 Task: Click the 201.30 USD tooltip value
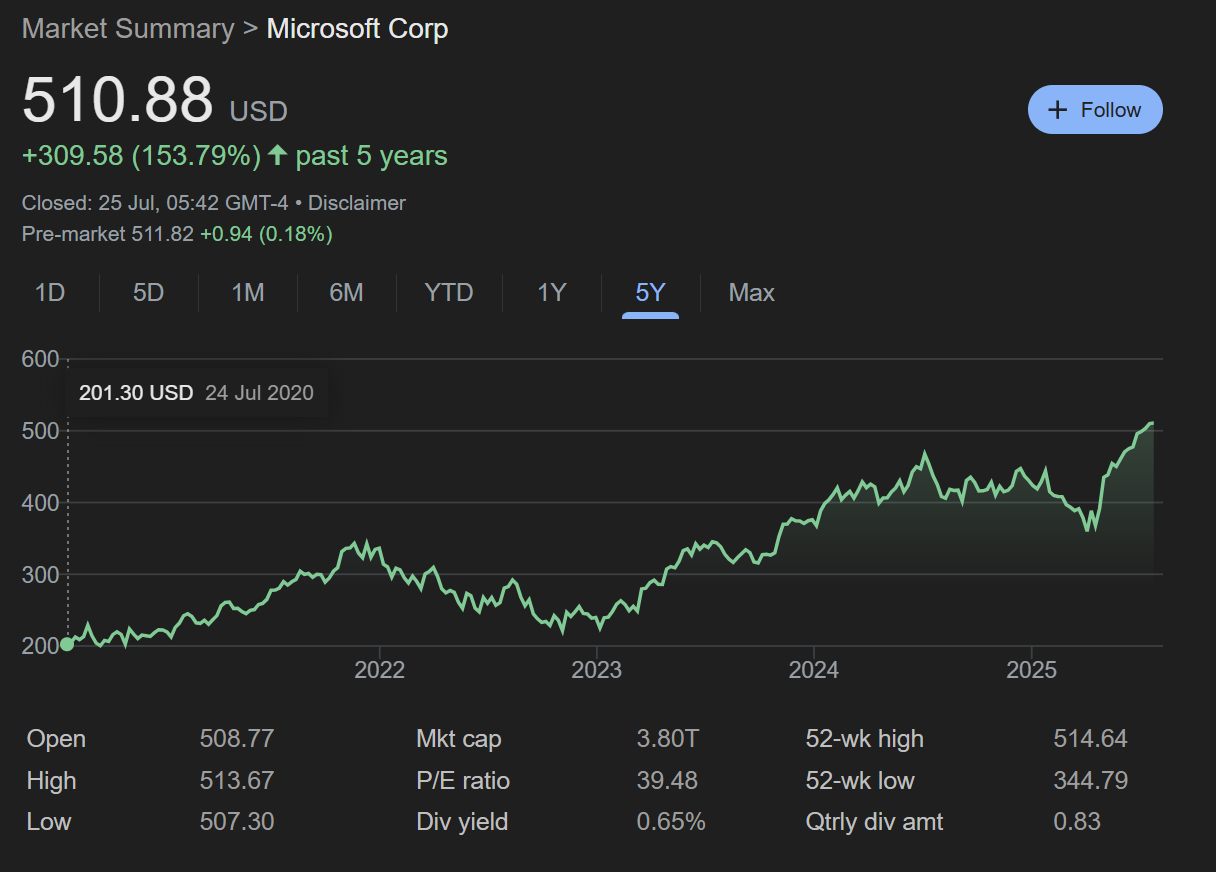136,393
